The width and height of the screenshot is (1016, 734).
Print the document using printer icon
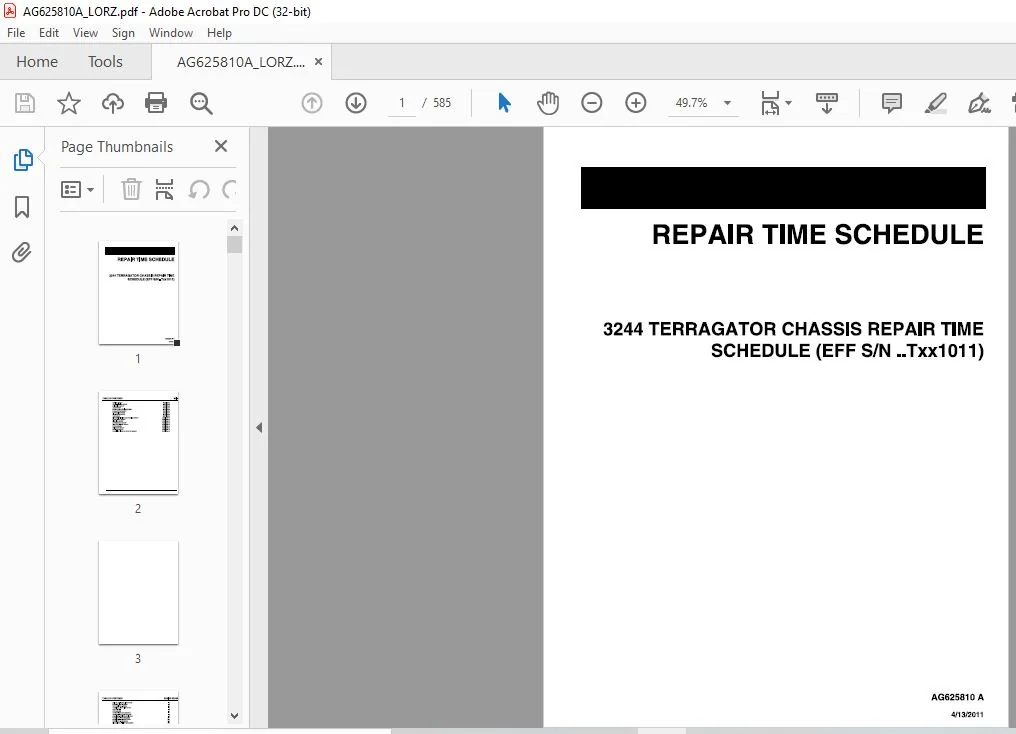coord(156,103)
